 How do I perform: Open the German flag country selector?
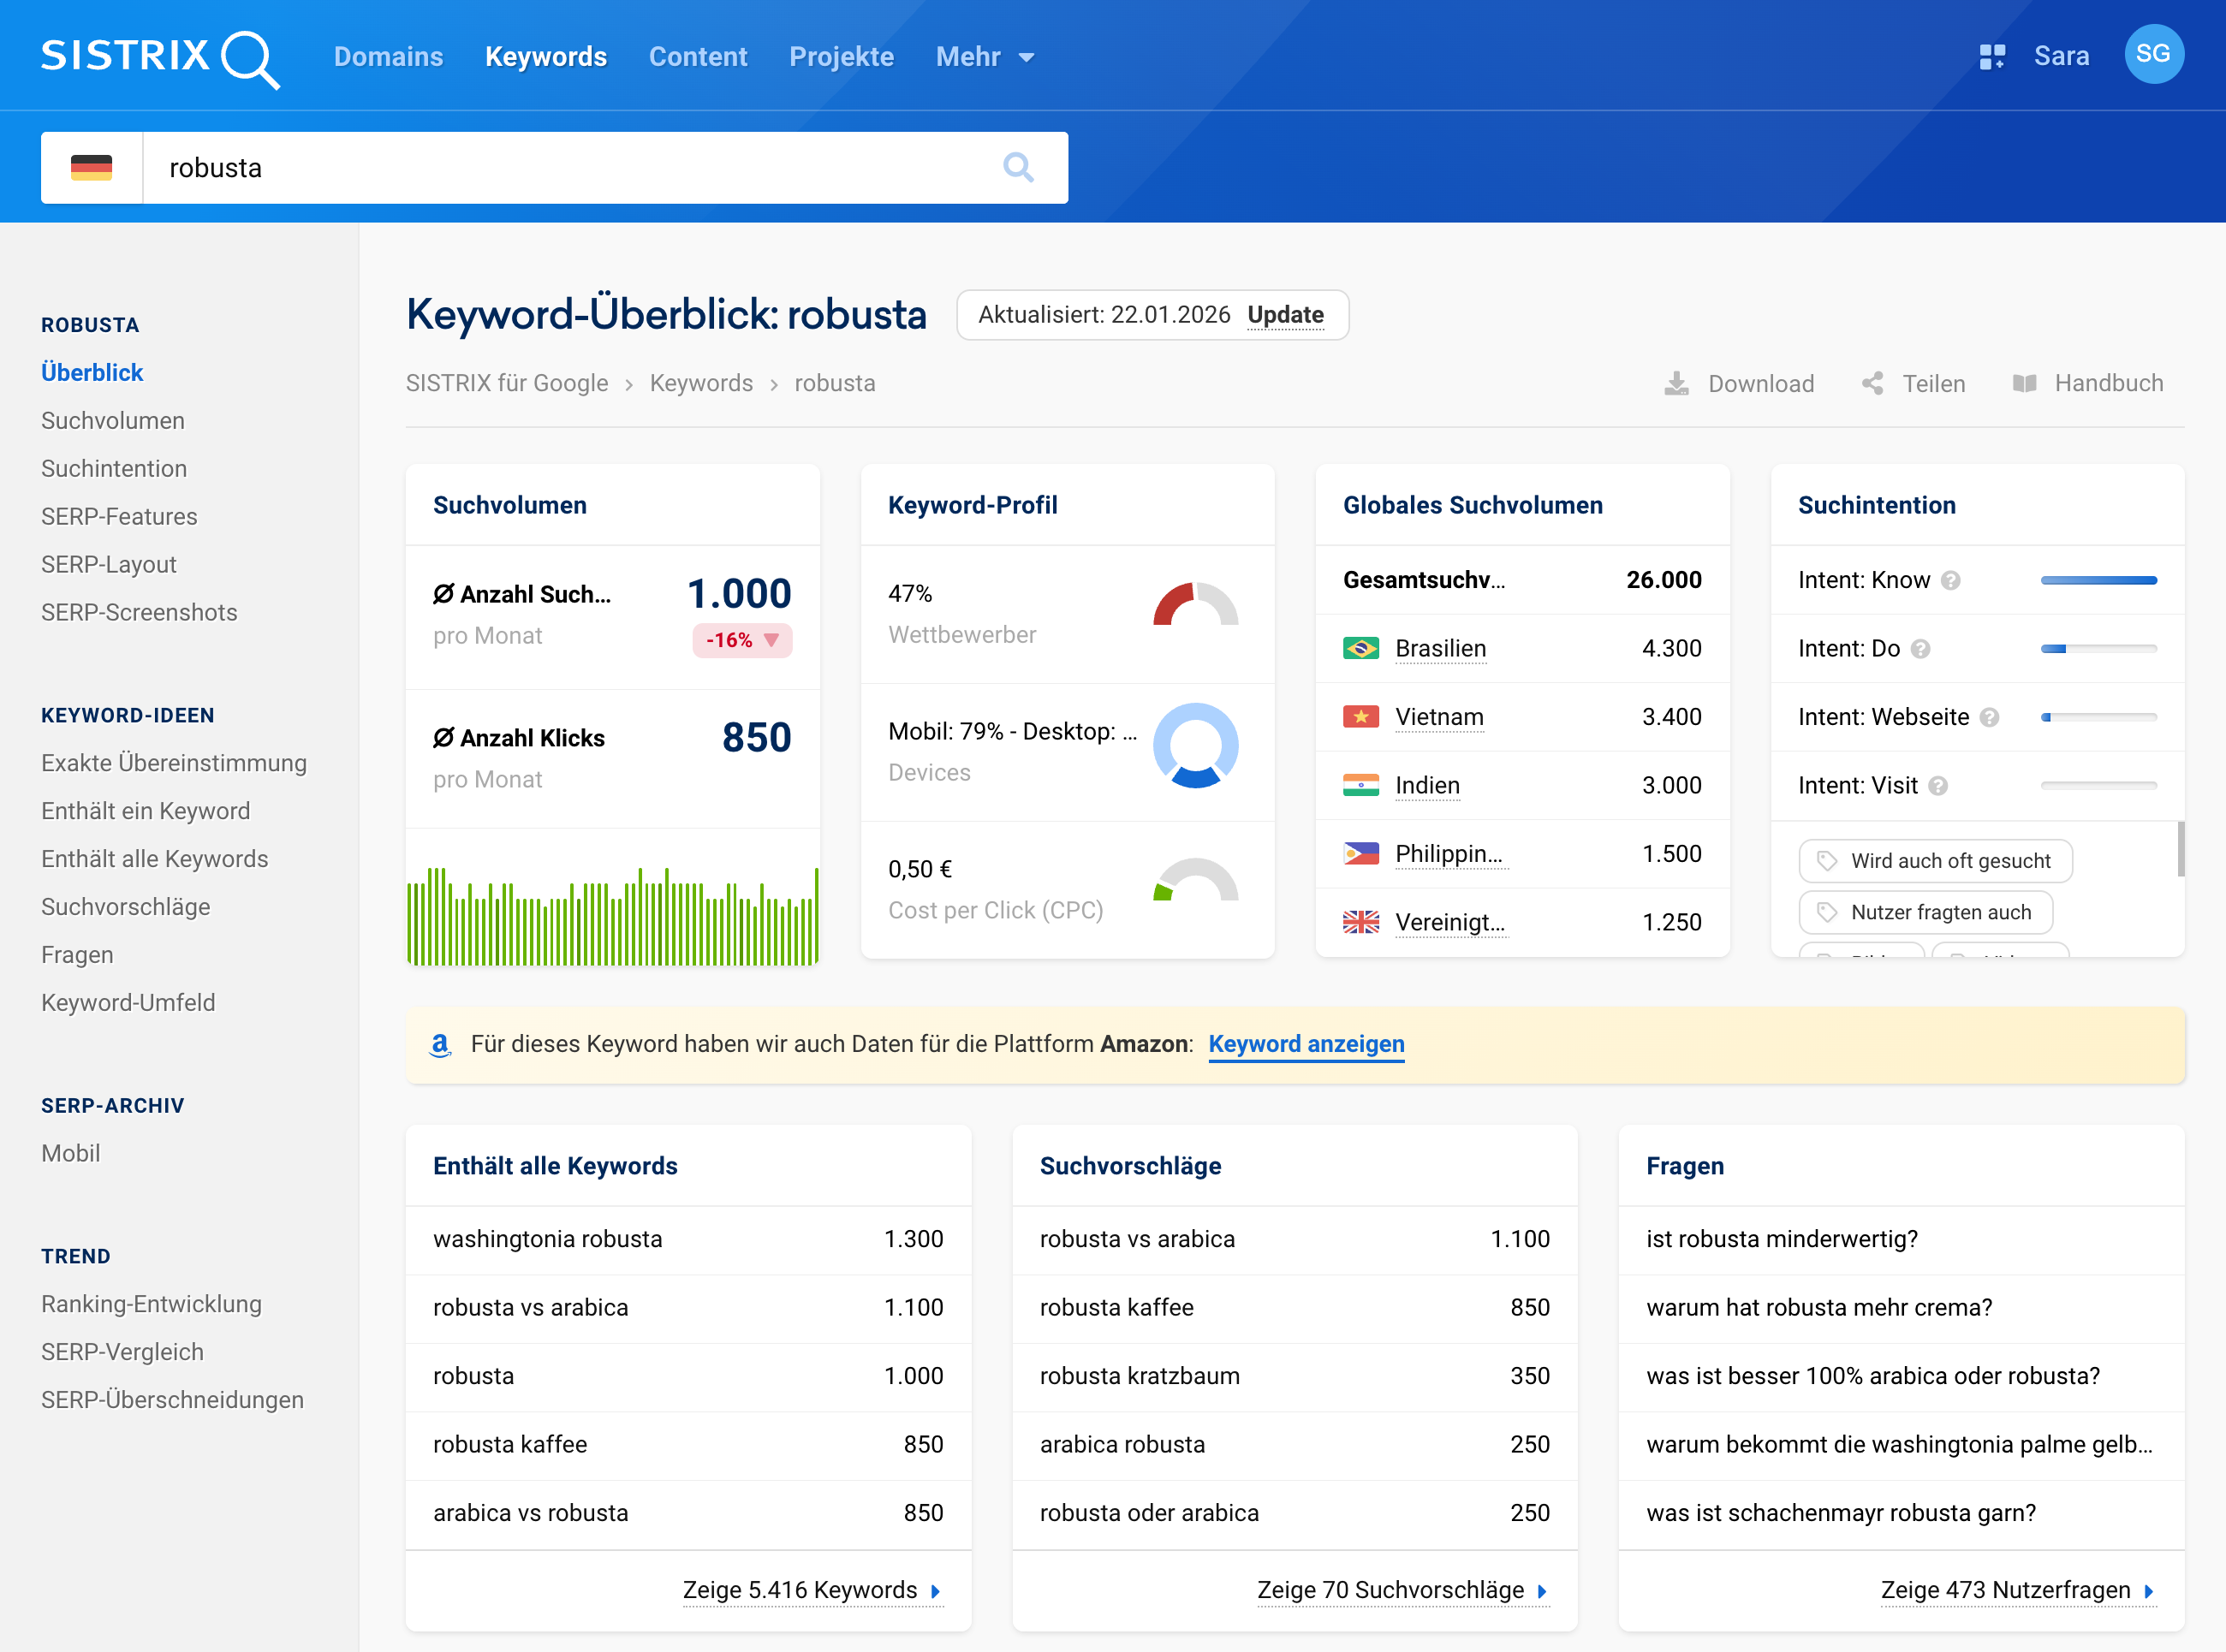coord(91,167)
